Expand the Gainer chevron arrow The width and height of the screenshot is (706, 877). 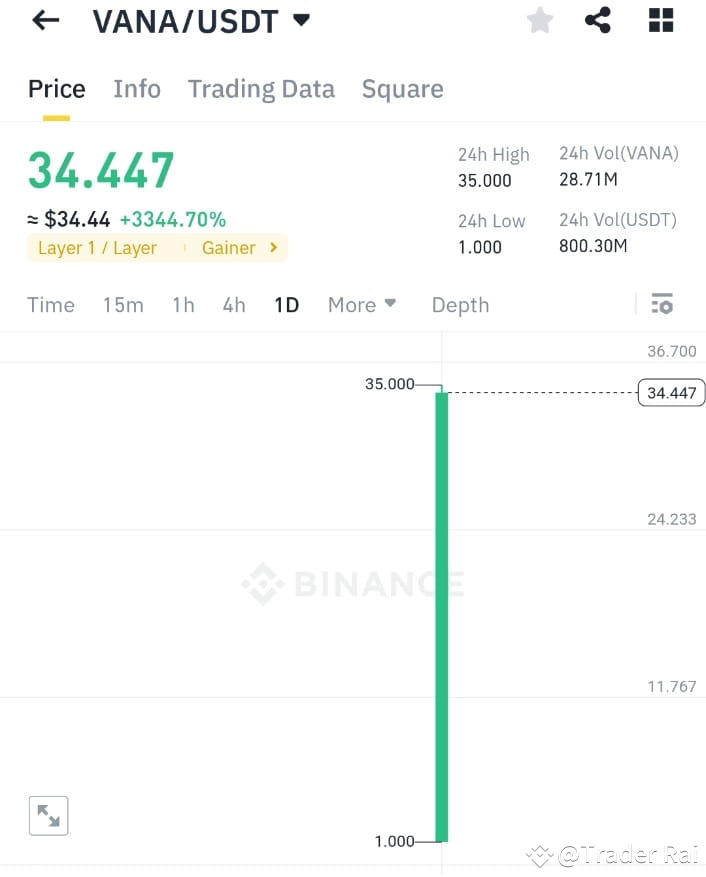[272, 247]
